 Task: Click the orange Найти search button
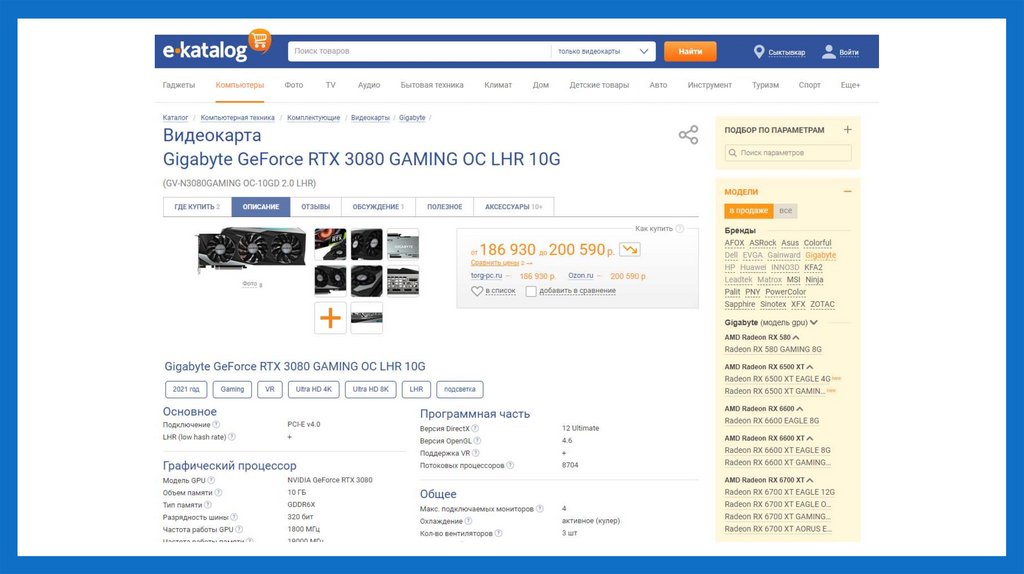690,51
